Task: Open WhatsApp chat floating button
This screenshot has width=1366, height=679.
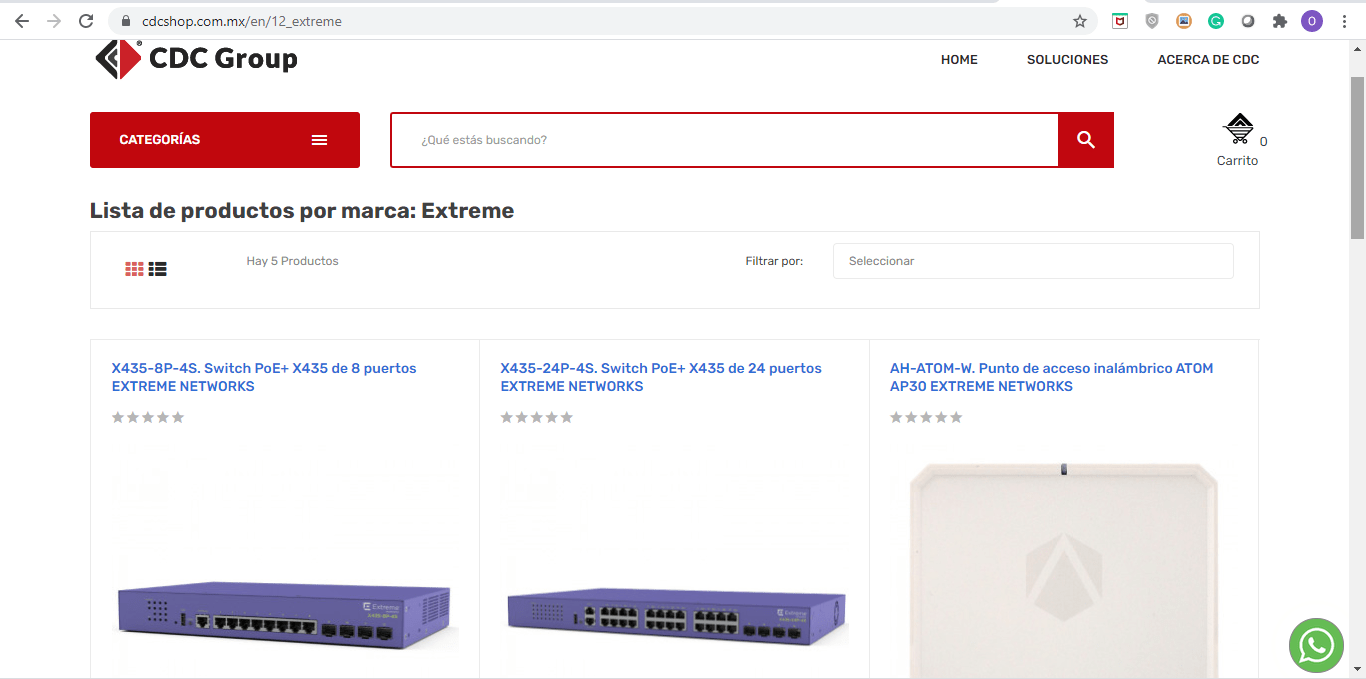Action: [1316, 646]
